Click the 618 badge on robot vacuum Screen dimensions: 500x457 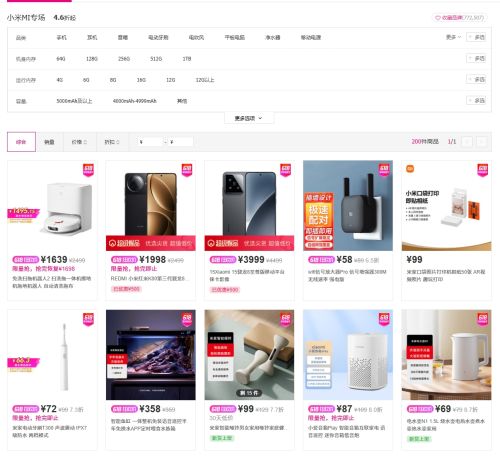(88, 170)
